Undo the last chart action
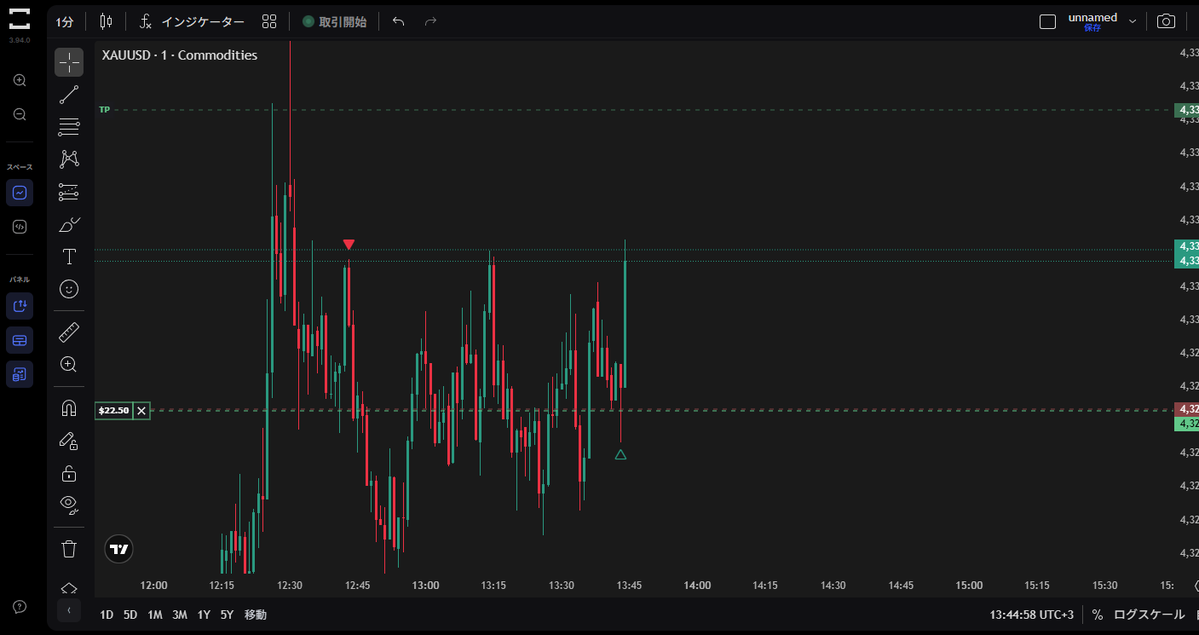Screen dimensions: 1199x635 pyautogui.click(x=398, y=22)
